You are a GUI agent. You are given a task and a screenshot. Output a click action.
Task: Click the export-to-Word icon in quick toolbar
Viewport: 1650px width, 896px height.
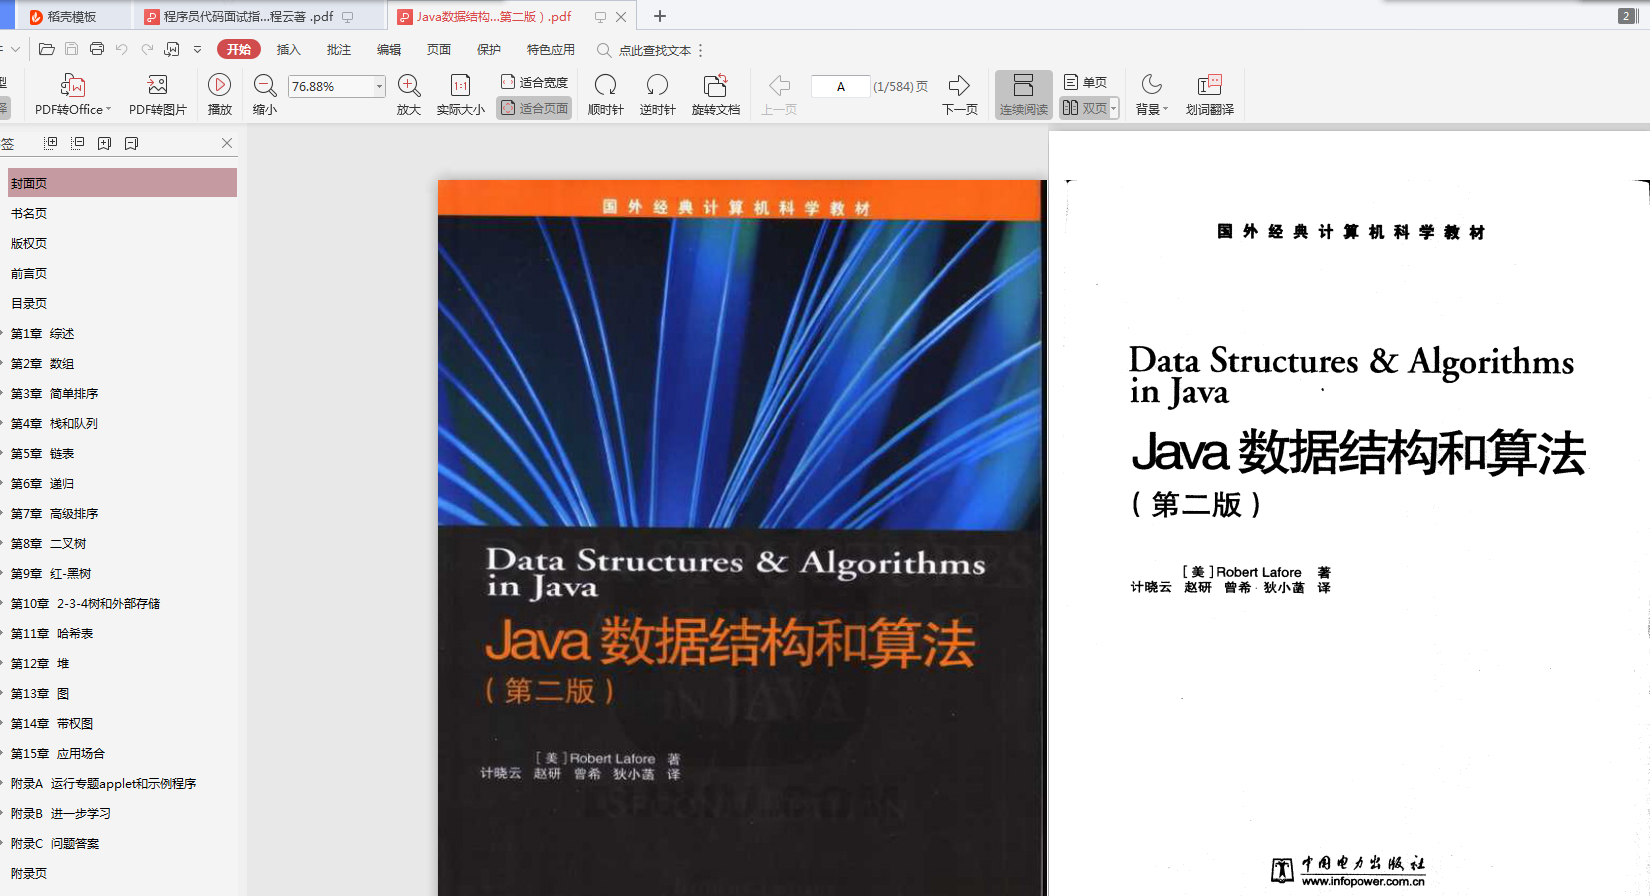[x=172, y=49]
